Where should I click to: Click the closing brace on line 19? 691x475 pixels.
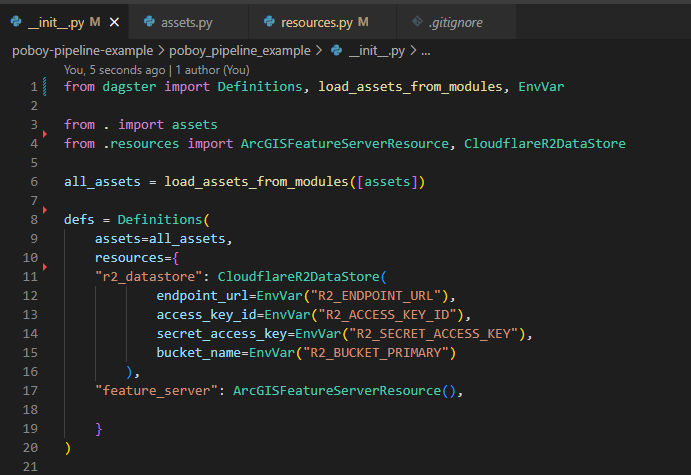tap(99, 429)
